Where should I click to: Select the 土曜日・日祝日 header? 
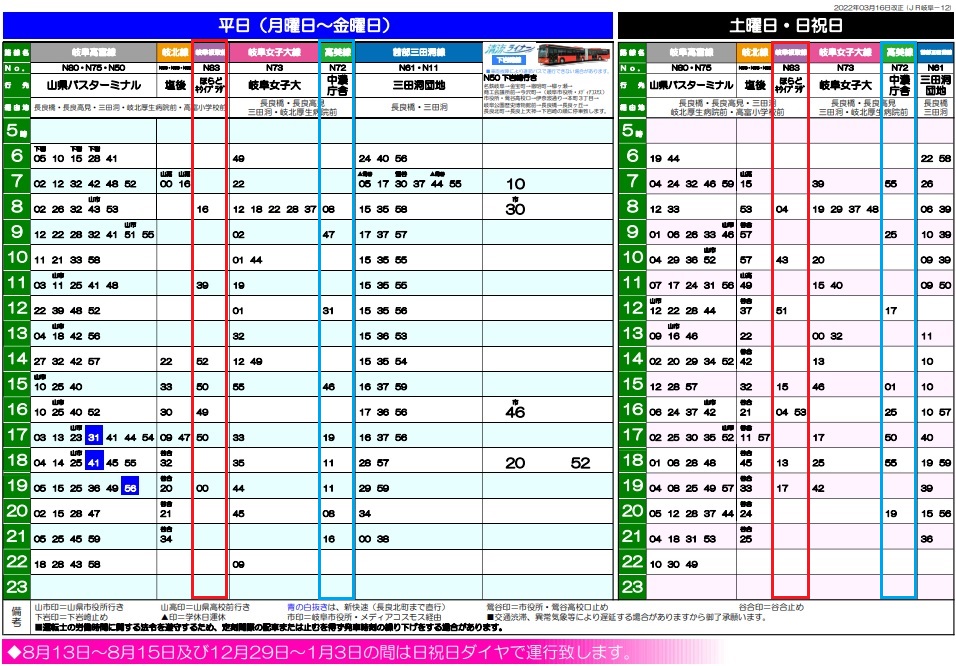click(785, 25)
